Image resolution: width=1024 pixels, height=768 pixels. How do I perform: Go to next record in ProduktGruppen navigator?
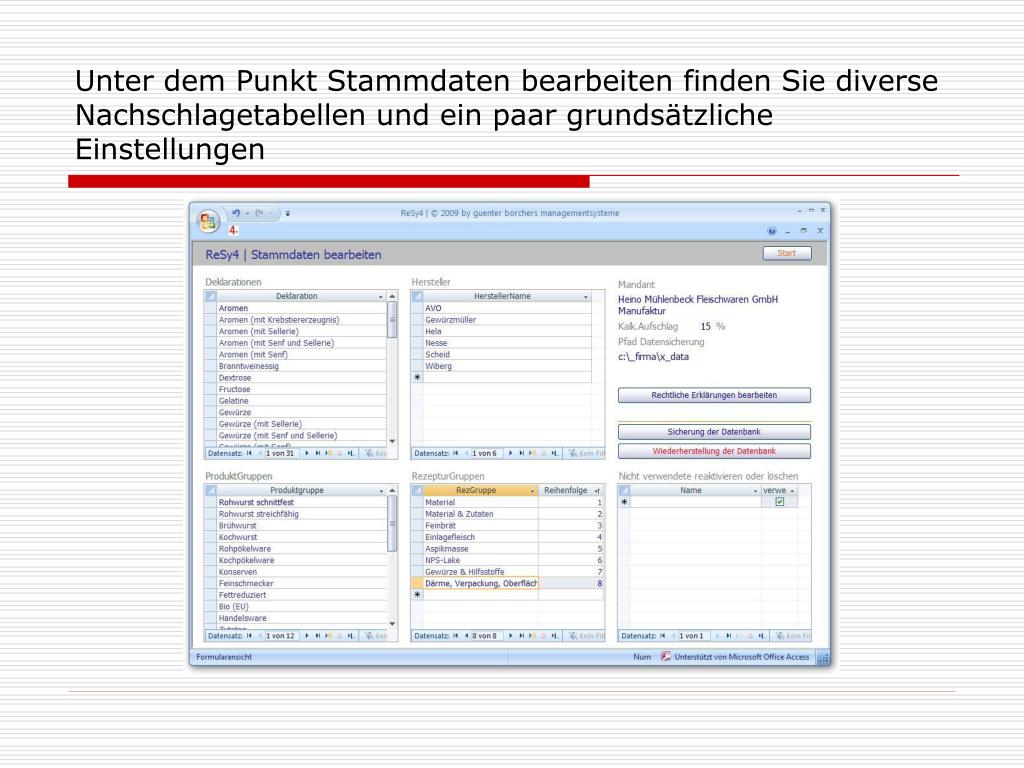click(306, 635)
